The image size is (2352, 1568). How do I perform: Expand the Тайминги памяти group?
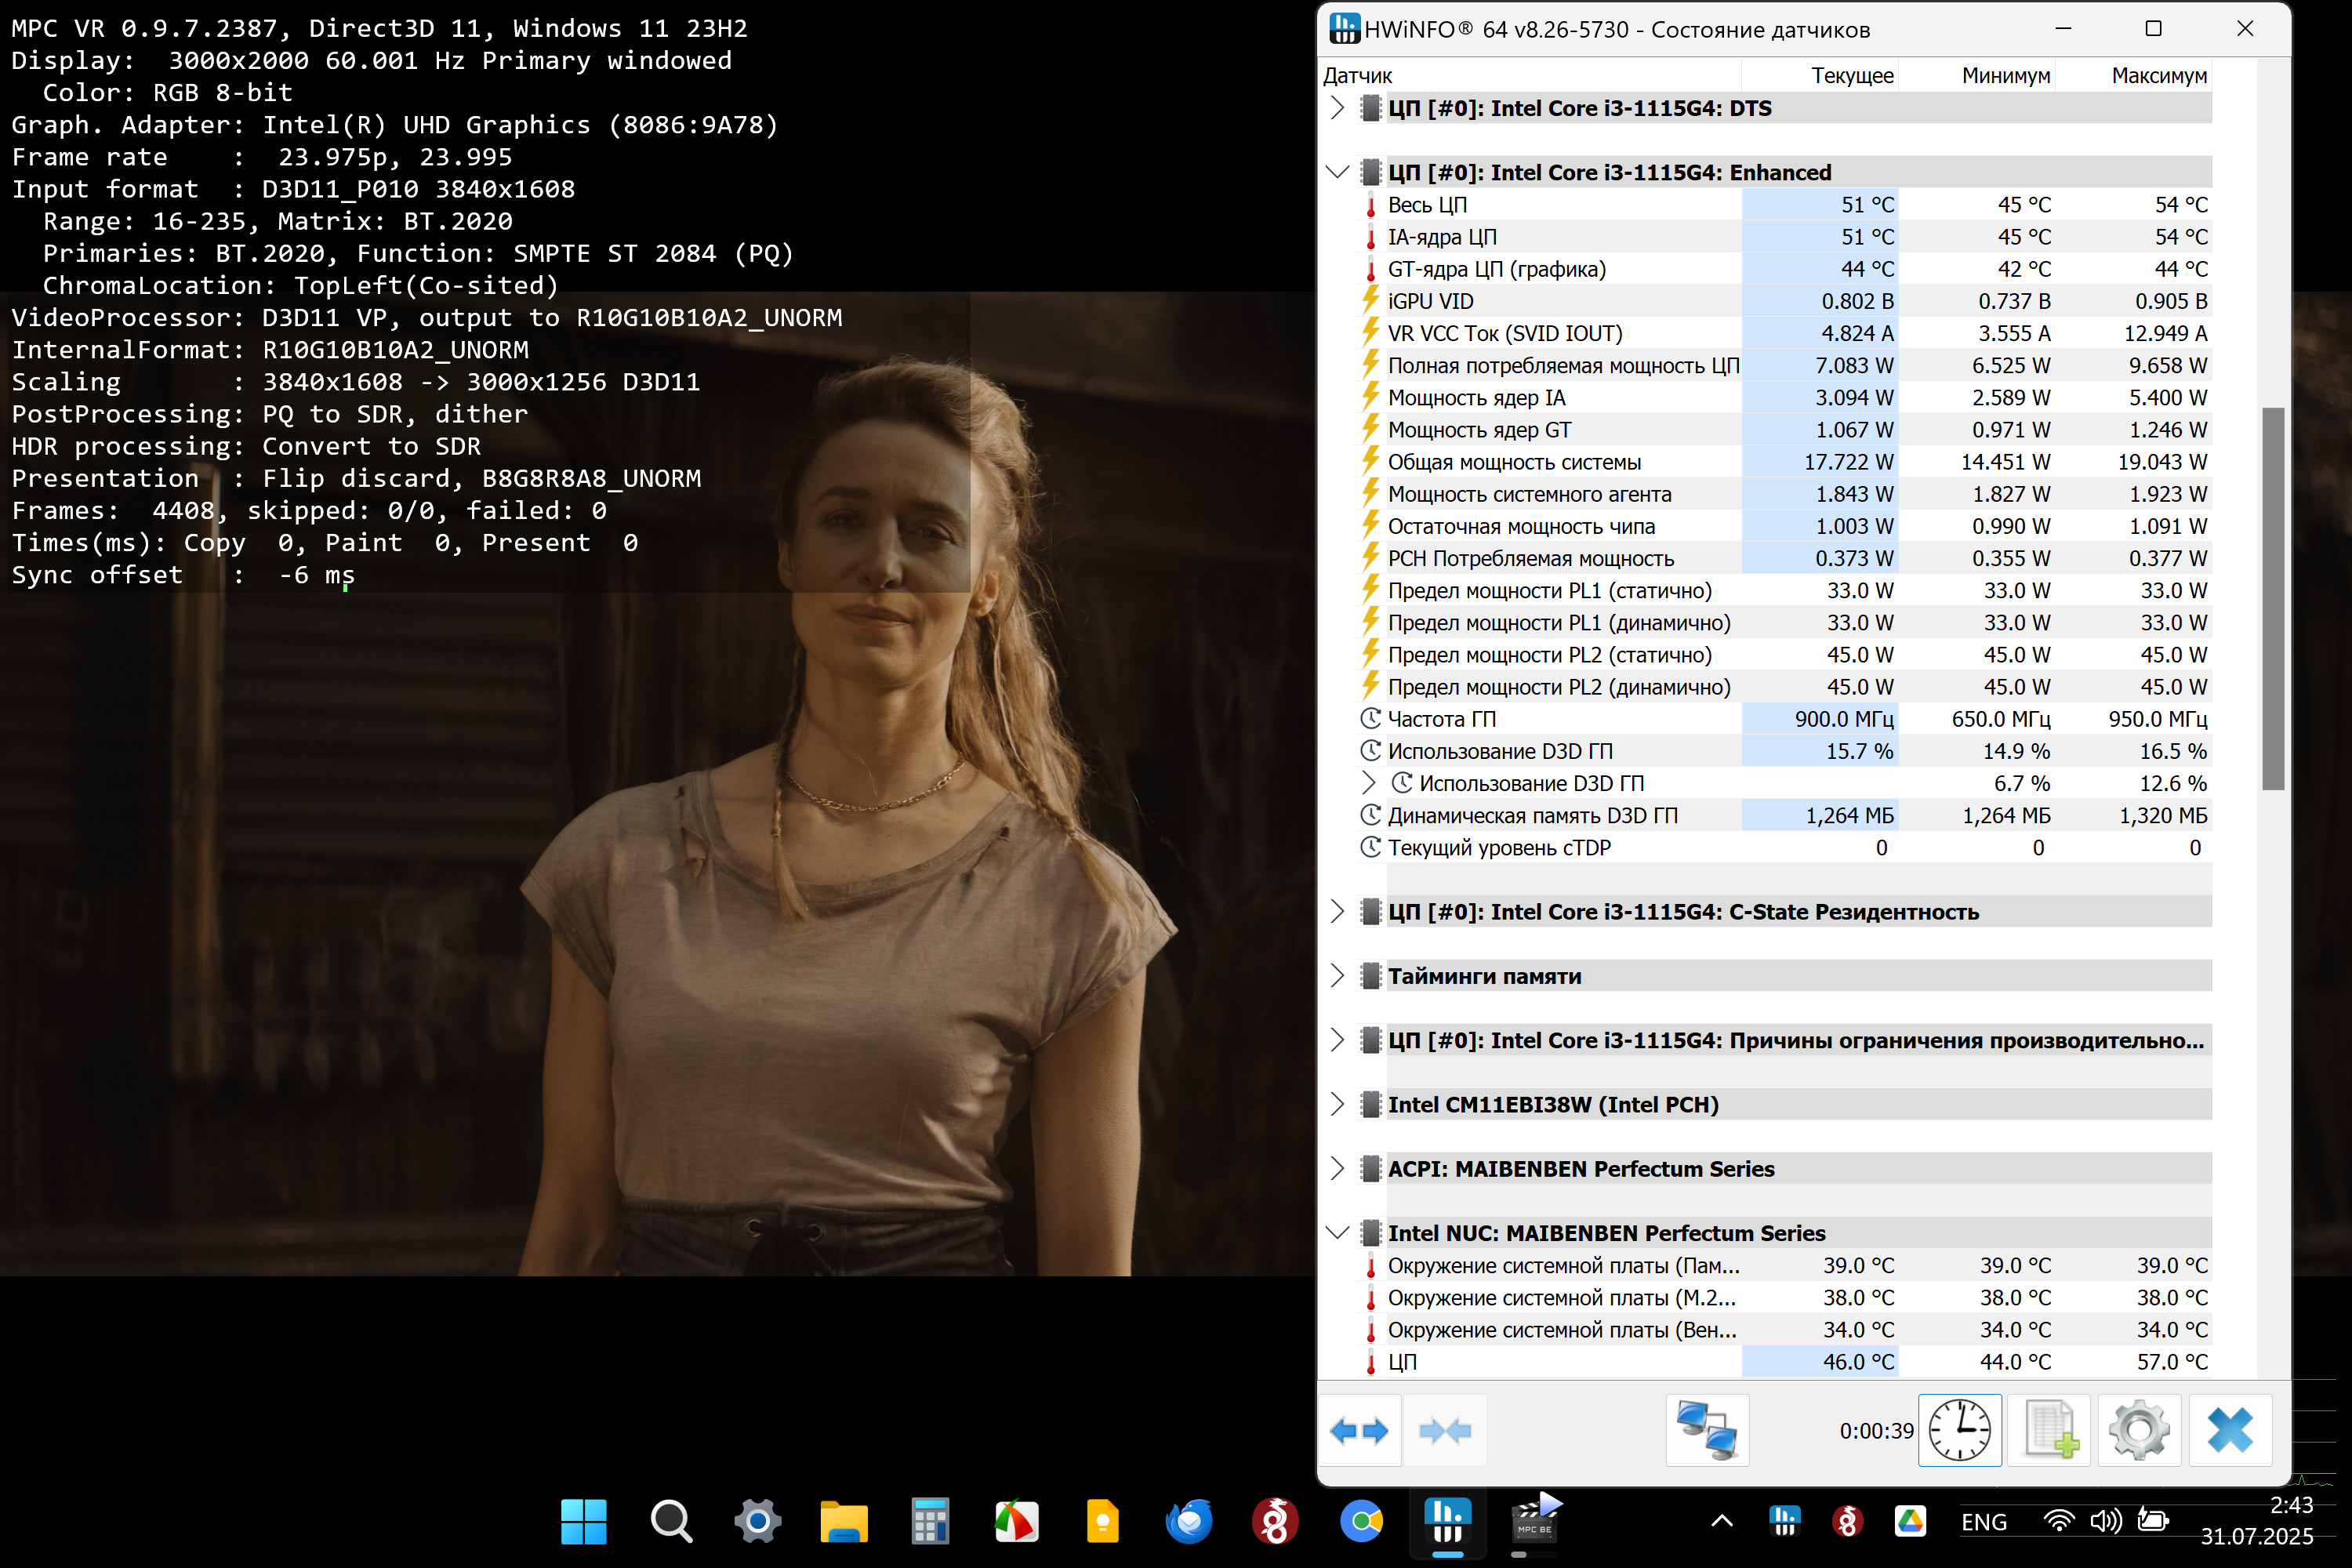[x=1337, y=976]
